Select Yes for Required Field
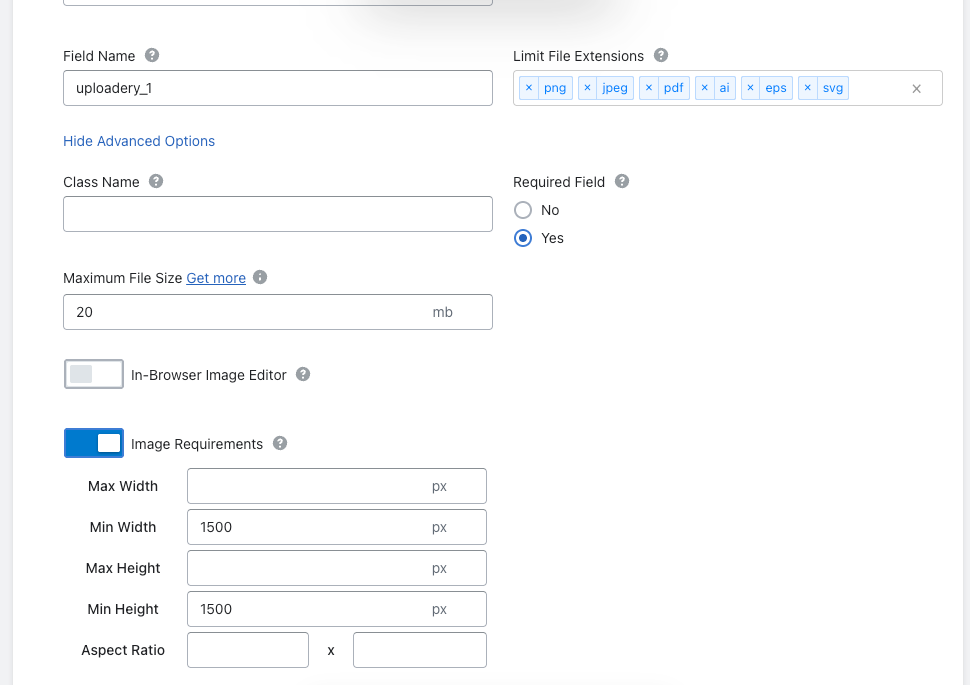970x685 pixels. [523, 238]
